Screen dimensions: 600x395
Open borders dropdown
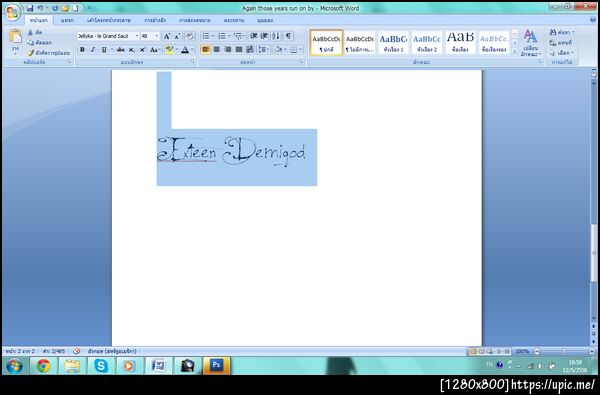coord(300,50)
